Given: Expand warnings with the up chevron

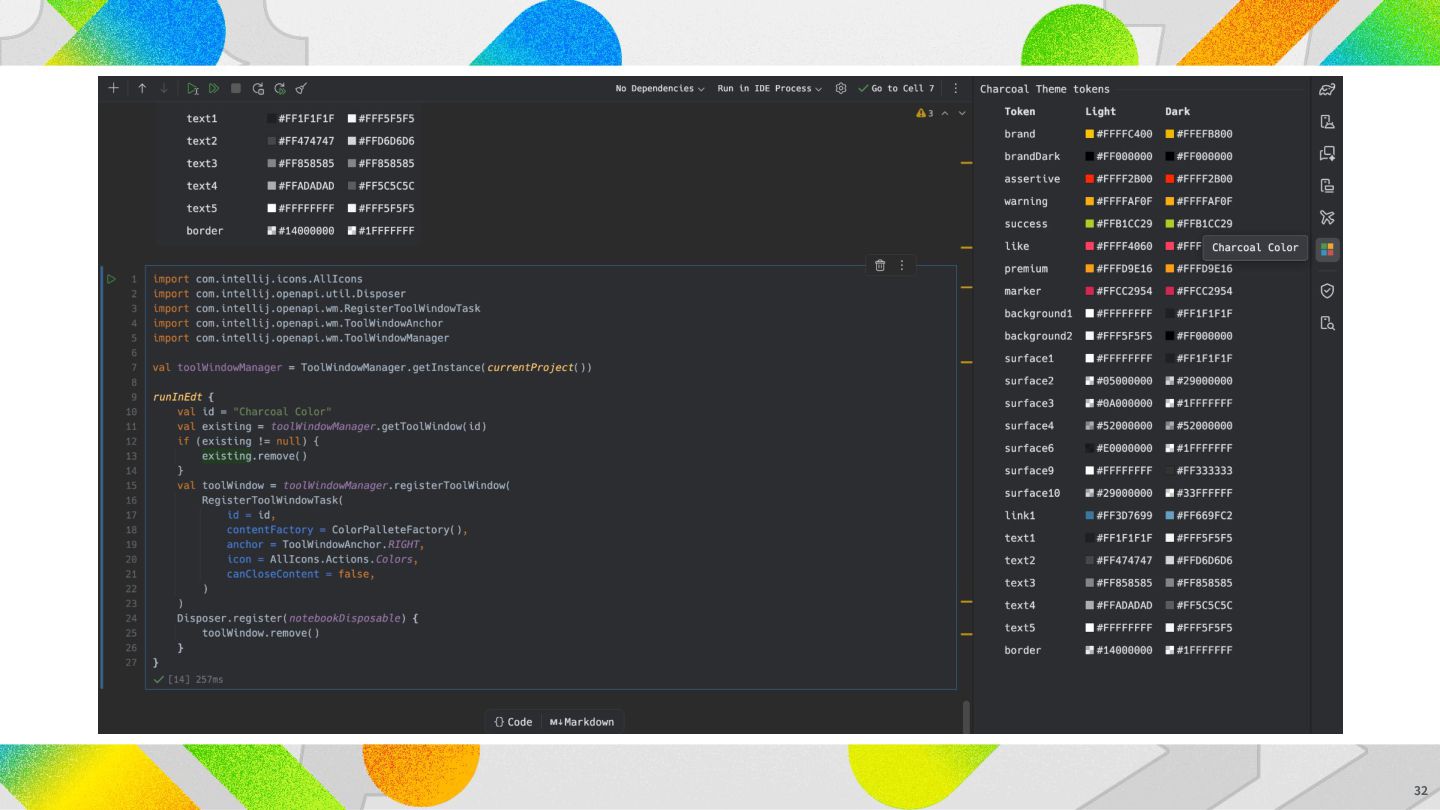Looking at the screenshot, I should click(x=945, y=113).
